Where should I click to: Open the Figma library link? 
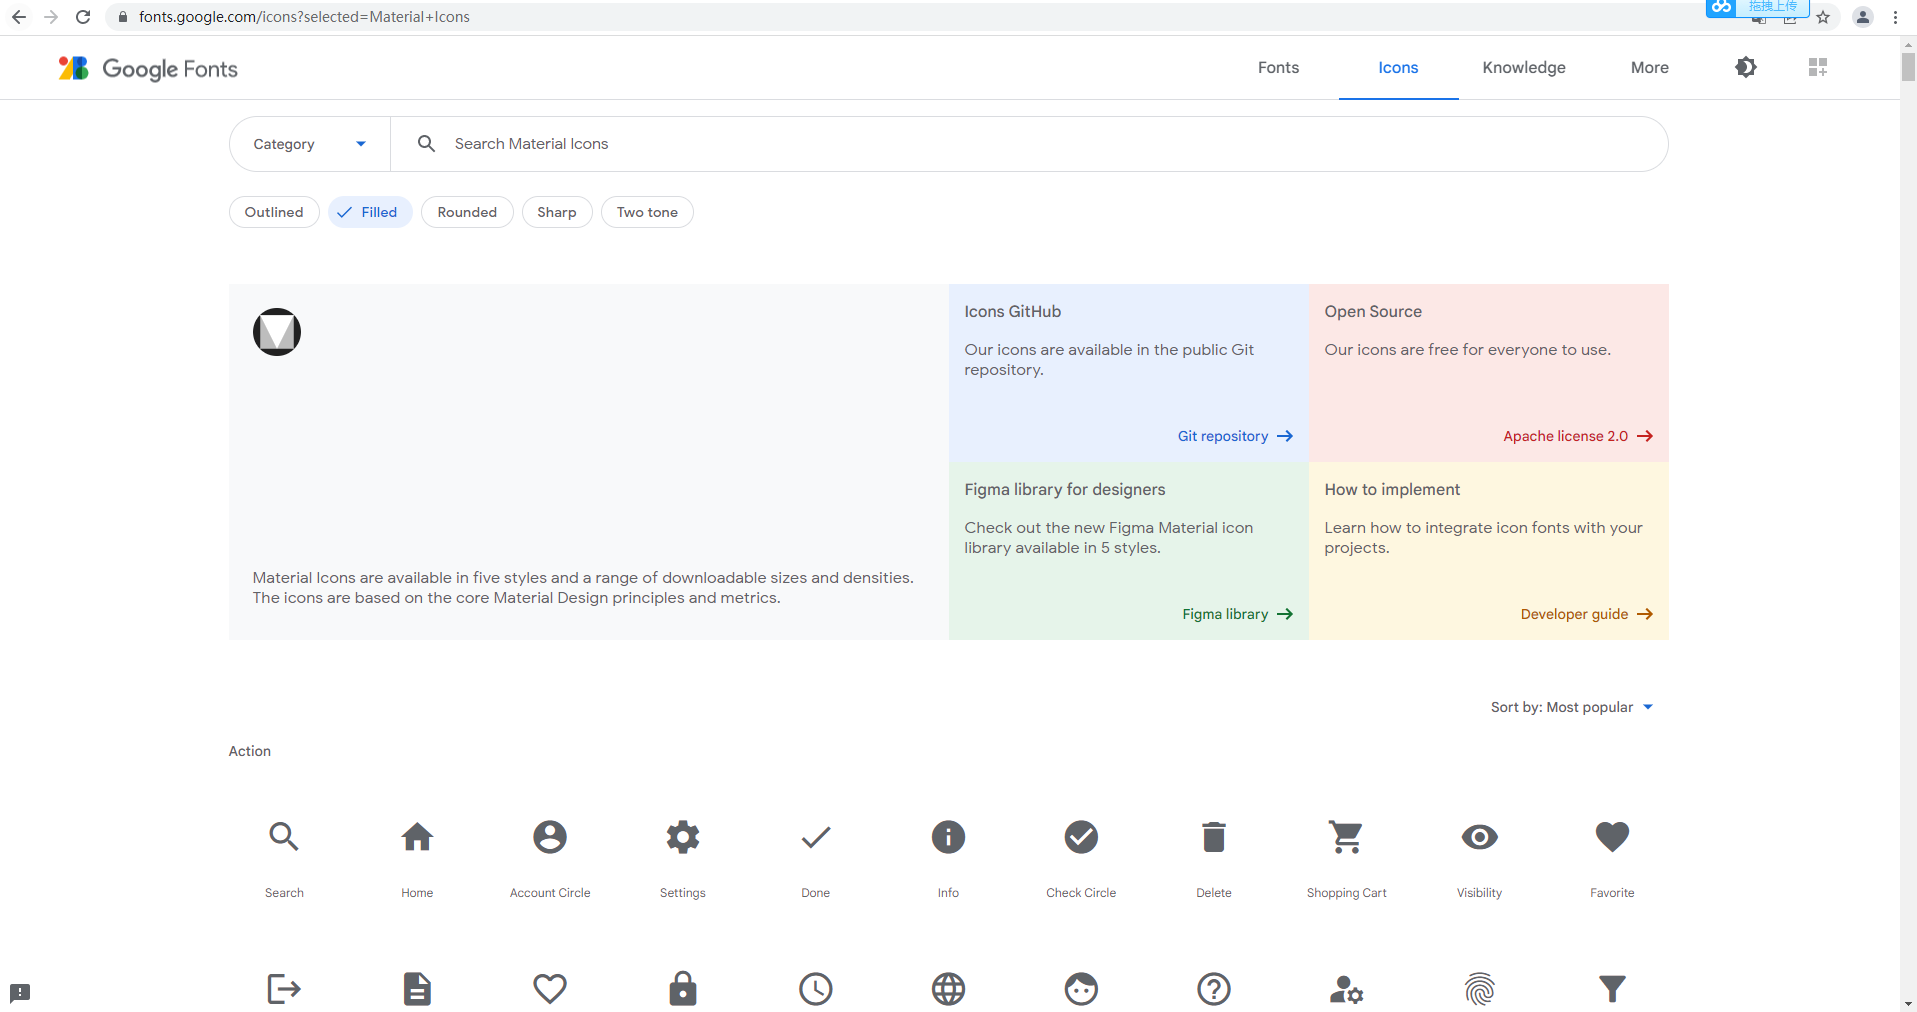1237,614
